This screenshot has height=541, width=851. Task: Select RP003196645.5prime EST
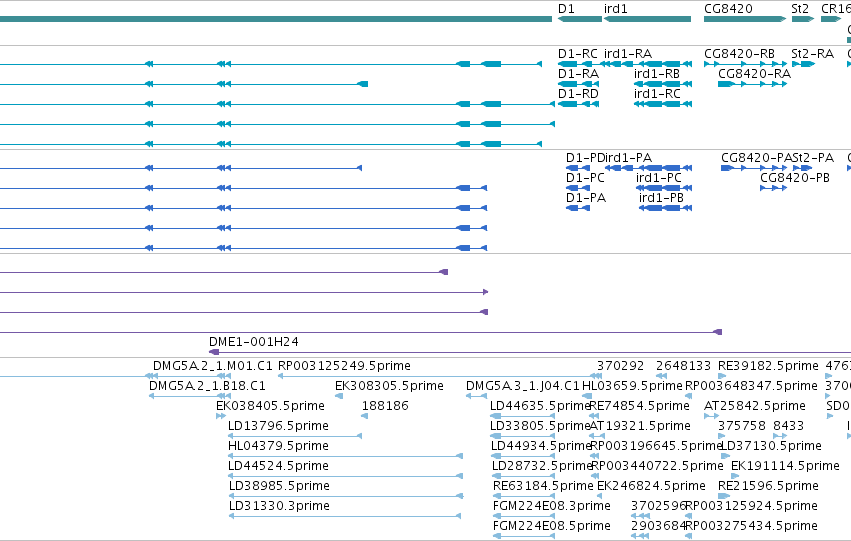click(656, 446)
